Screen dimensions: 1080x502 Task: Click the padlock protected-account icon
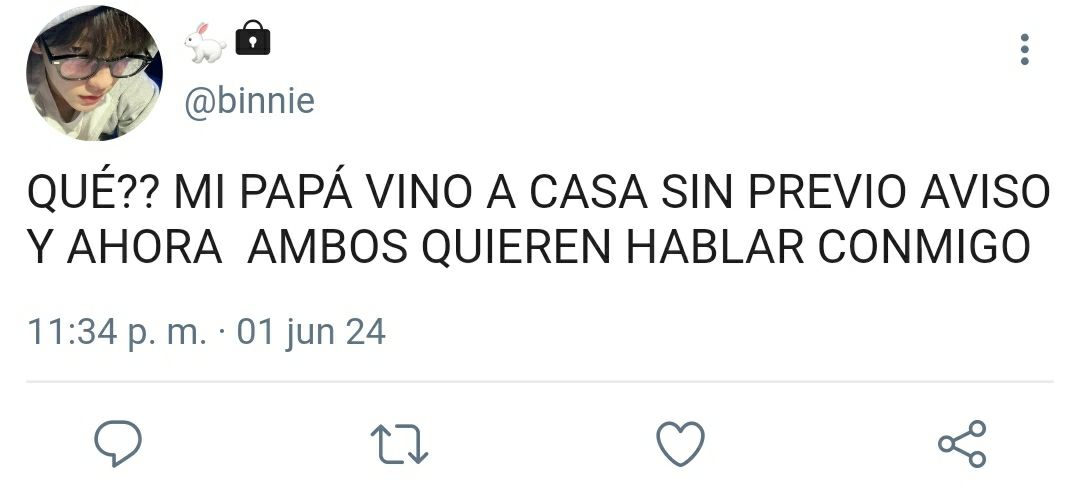click(253, 38)
